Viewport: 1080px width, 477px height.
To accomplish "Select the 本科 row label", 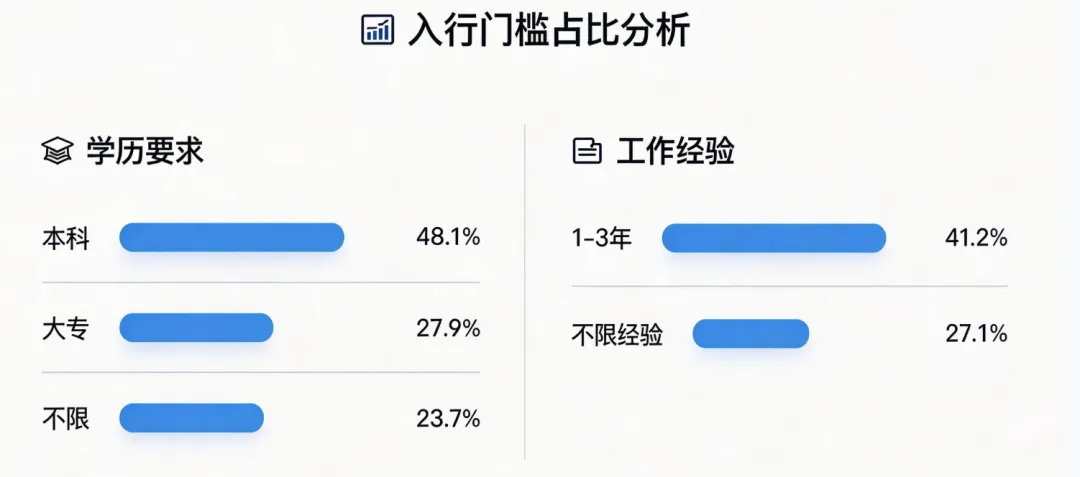I will coord(66,239).
